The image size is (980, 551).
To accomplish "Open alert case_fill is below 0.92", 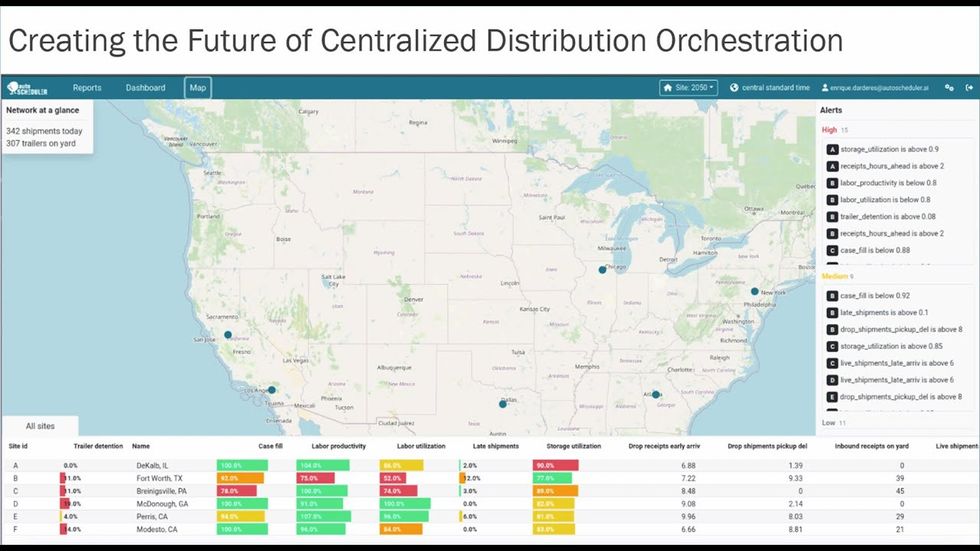I will pyautogui.click(x=875, y=295).
